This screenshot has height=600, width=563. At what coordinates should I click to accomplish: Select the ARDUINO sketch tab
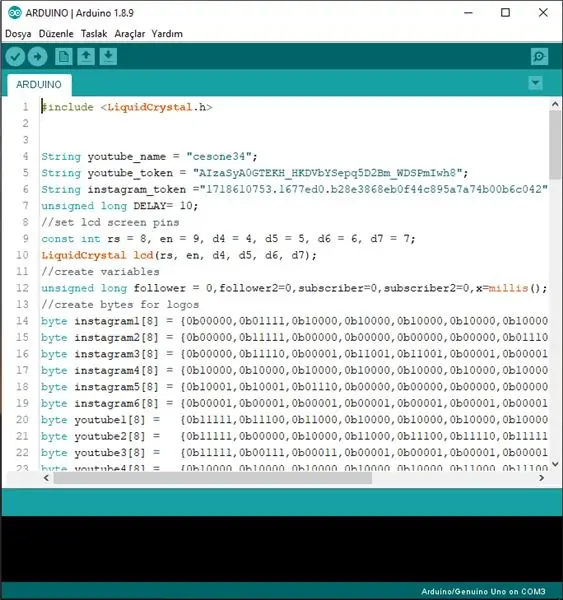[x=39, y=85]
